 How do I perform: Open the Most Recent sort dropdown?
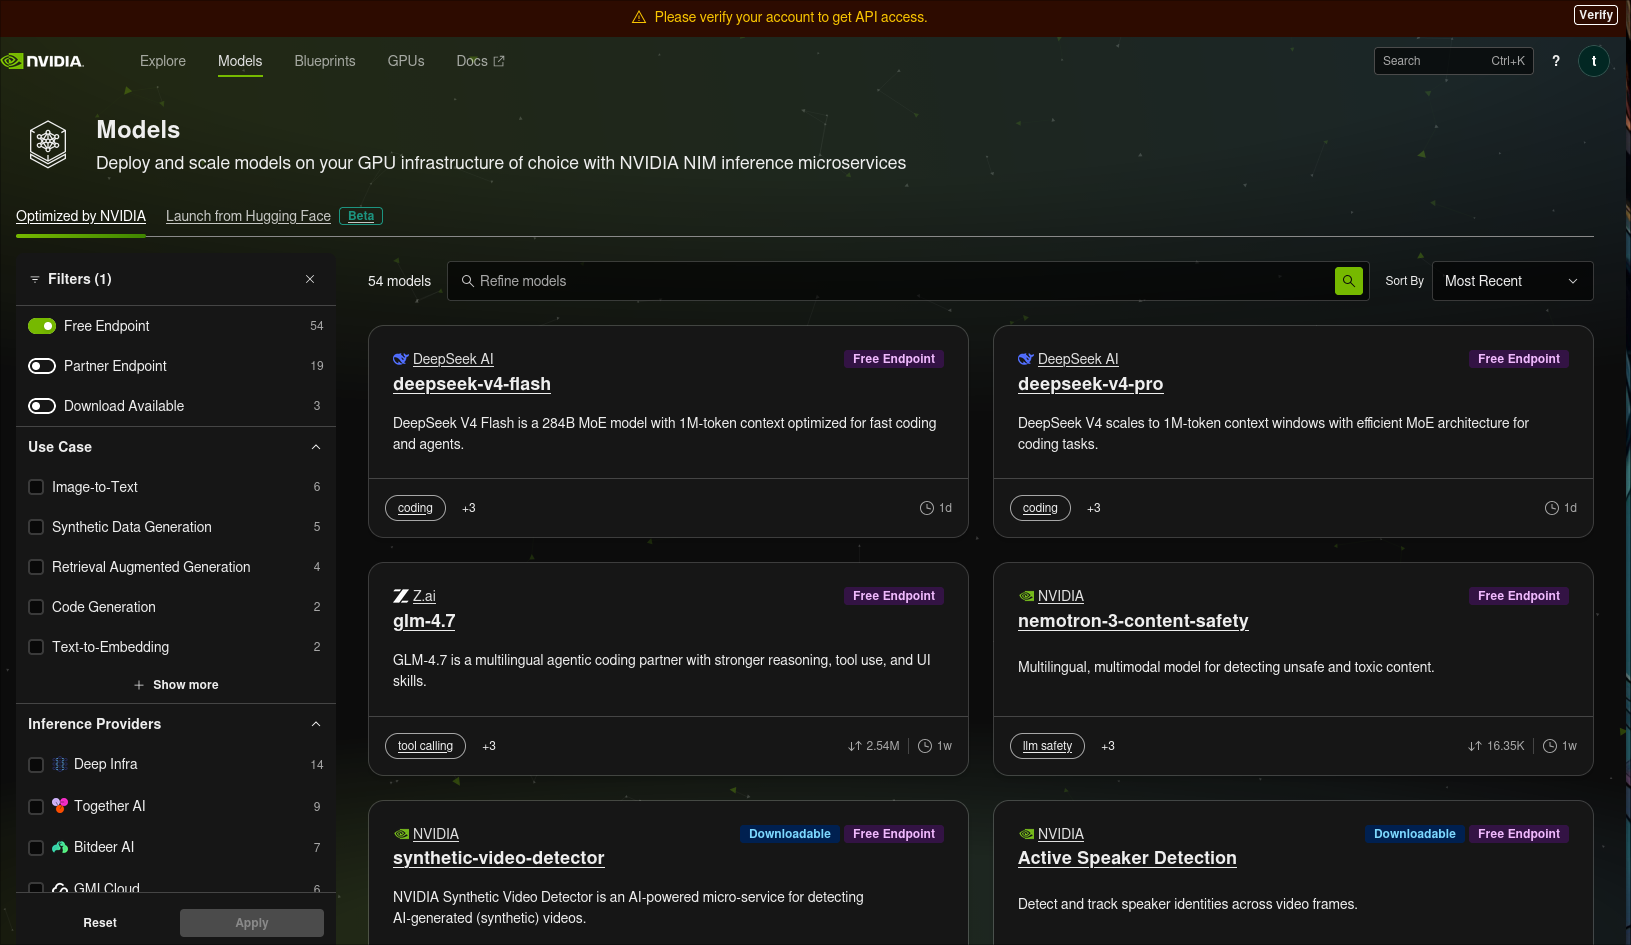[1512, 281]
